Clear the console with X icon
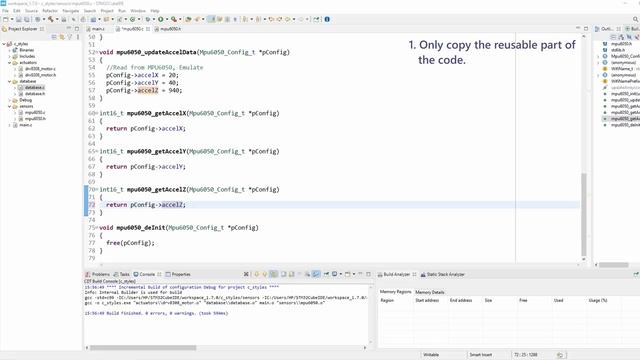The height and width of the screenshot is (360, 640). click(x=246, y=274)
